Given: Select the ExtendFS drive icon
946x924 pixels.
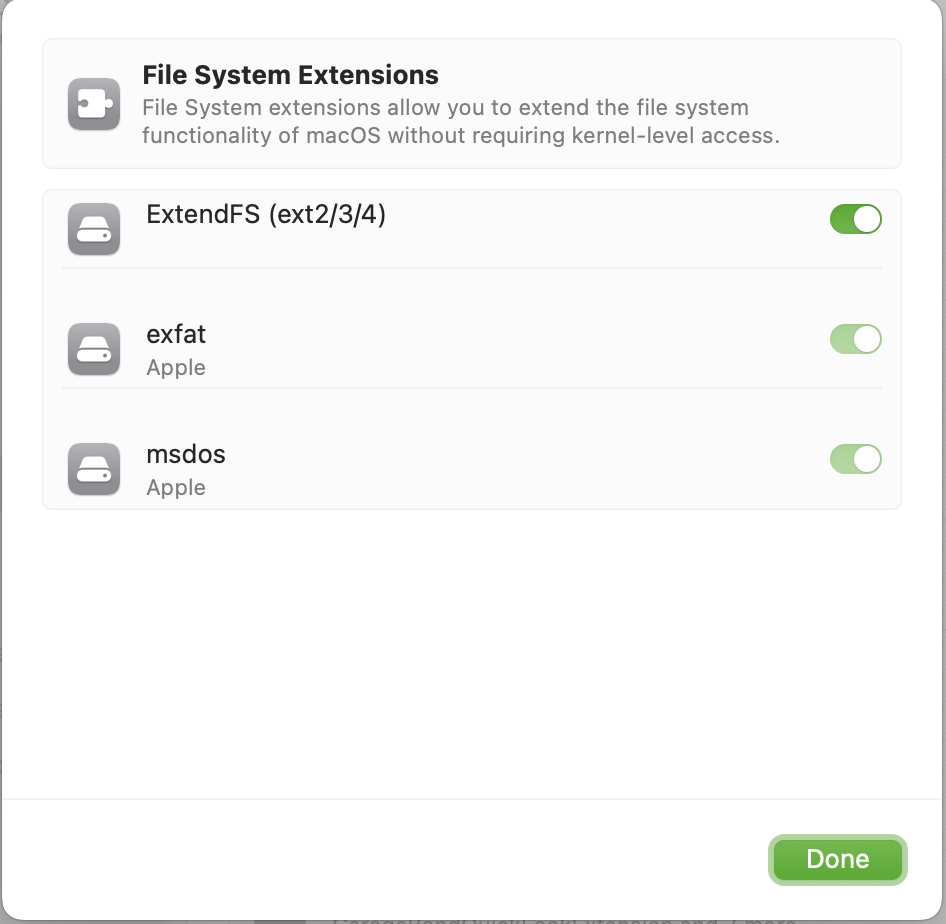Looking at the screenshot, I should click(93, 229).
